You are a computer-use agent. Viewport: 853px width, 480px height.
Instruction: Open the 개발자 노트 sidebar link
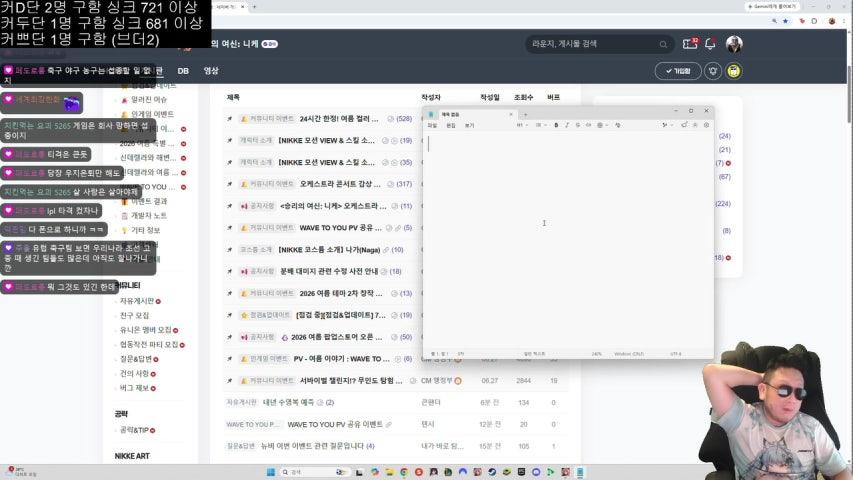(149, 216)
